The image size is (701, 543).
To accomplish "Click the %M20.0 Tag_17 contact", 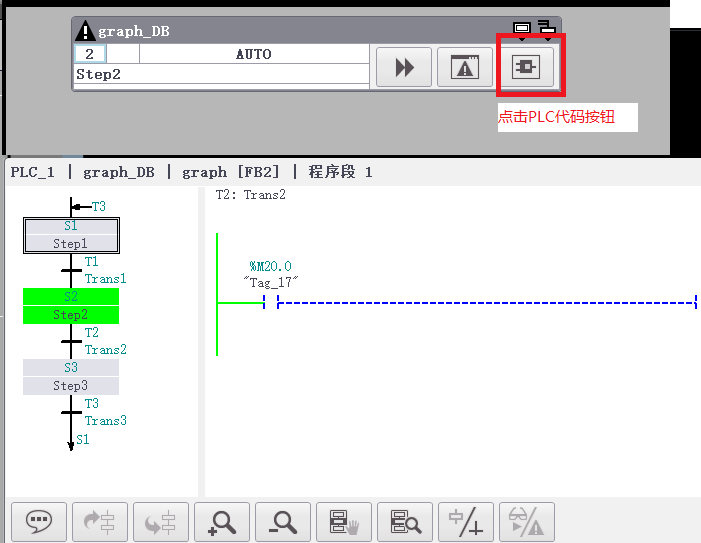I will 271,302.
